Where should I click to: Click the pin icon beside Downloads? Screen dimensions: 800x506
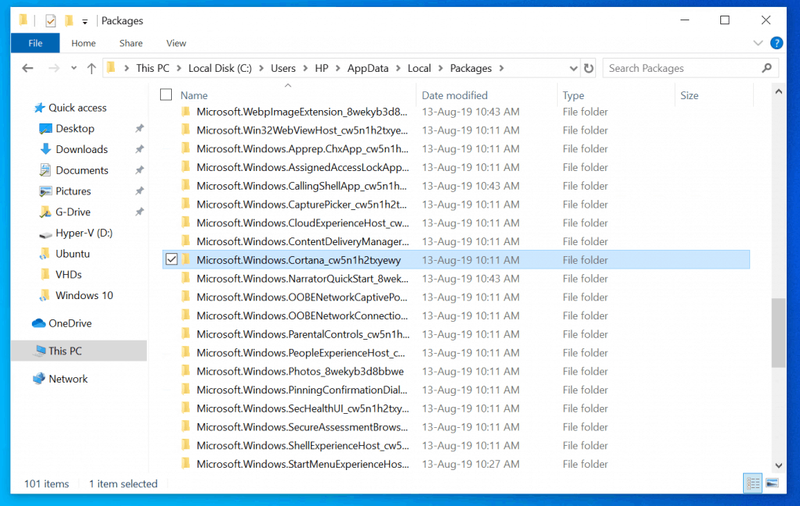click(139, 149)
